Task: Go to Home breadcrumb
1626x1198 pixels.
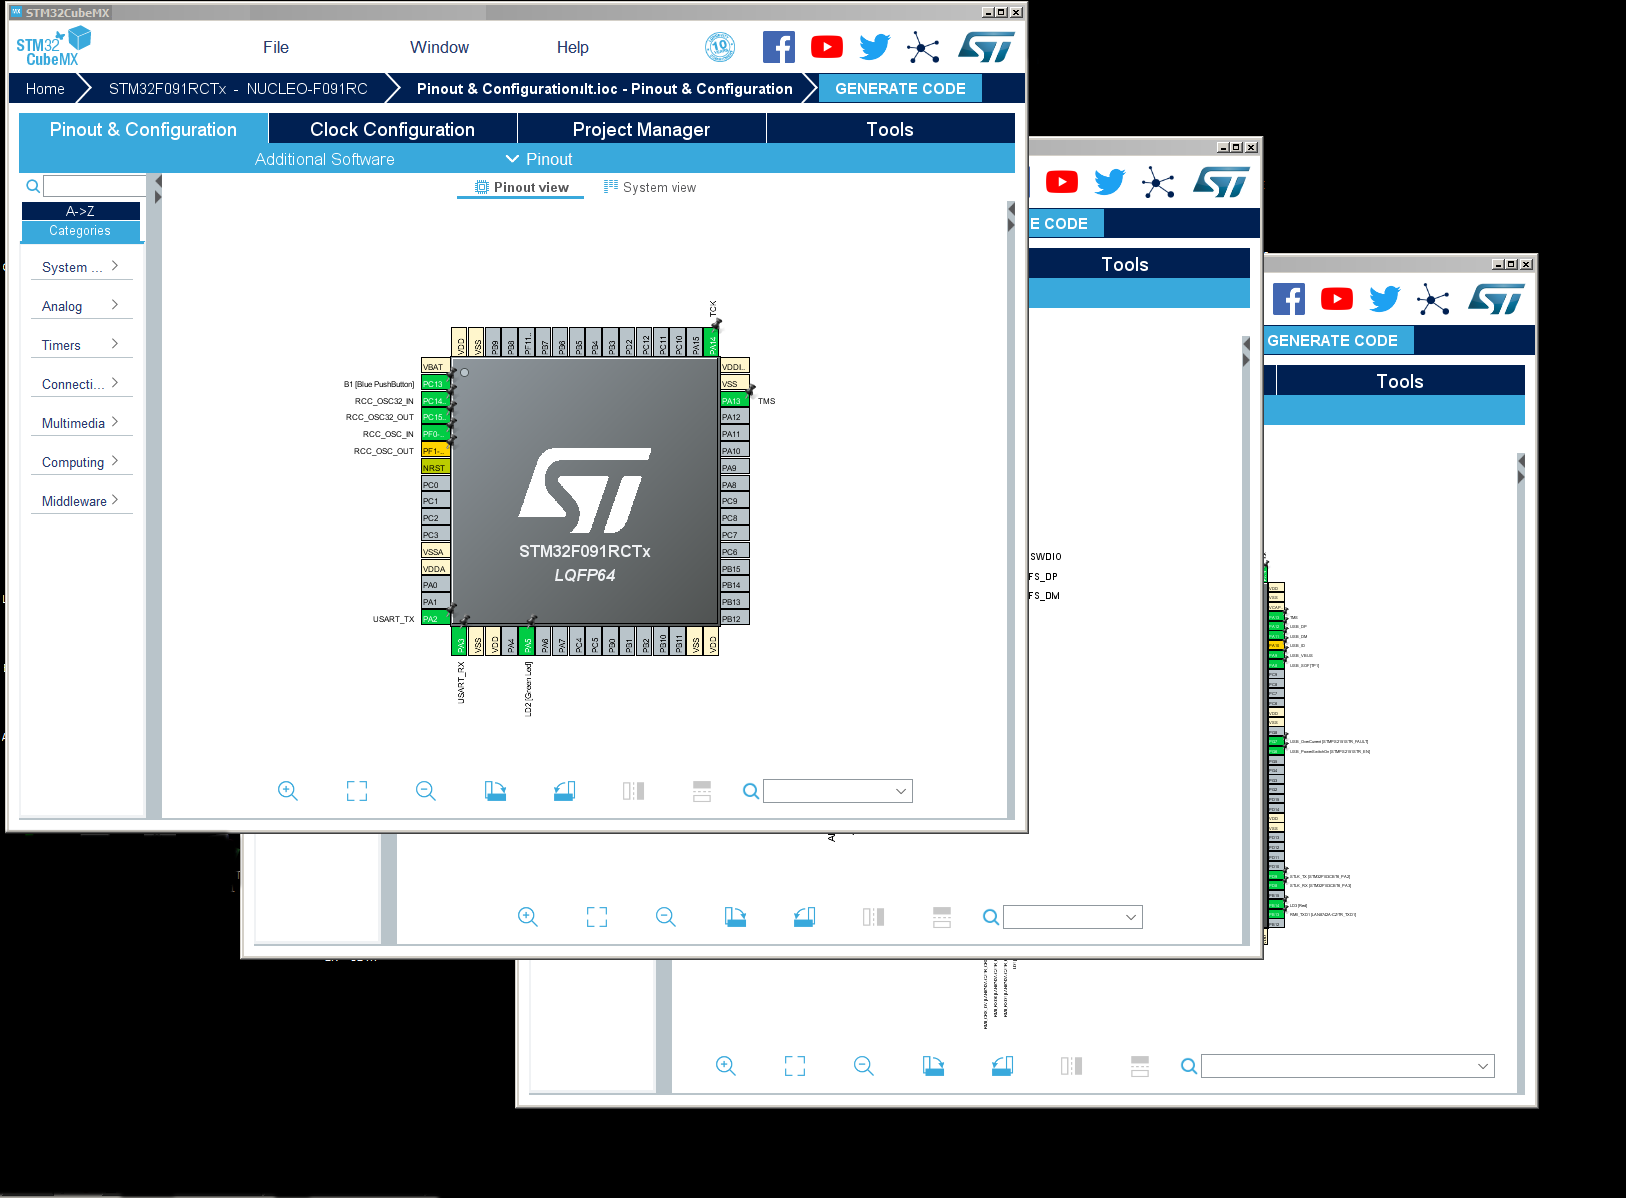Action: pyautogui.click(x=45, y=88)
